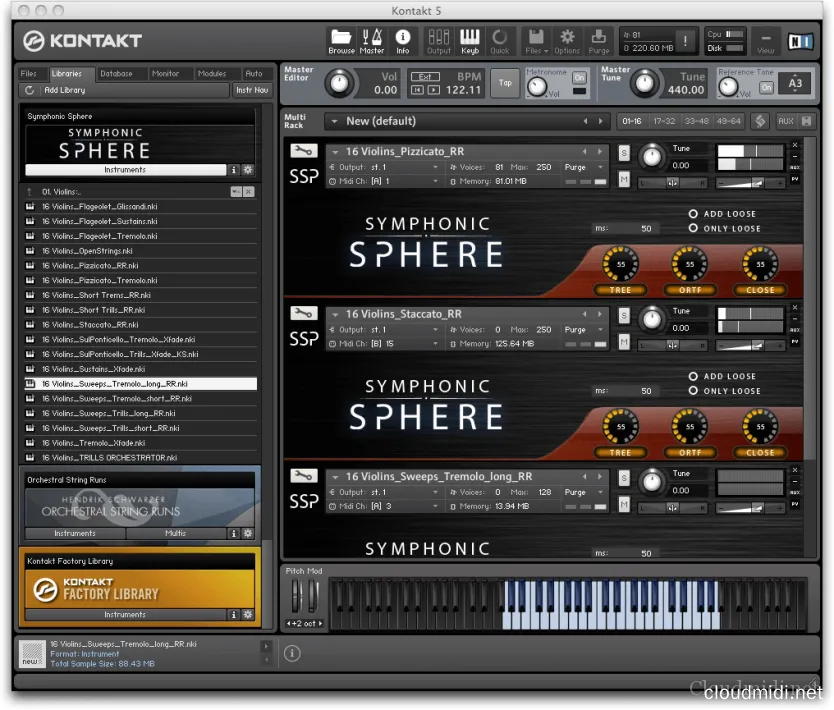Viewport: 834px width, 710px height.
Task: Click the SSP logo on 16 Violins_Staccato_RR
Action: 303,339
